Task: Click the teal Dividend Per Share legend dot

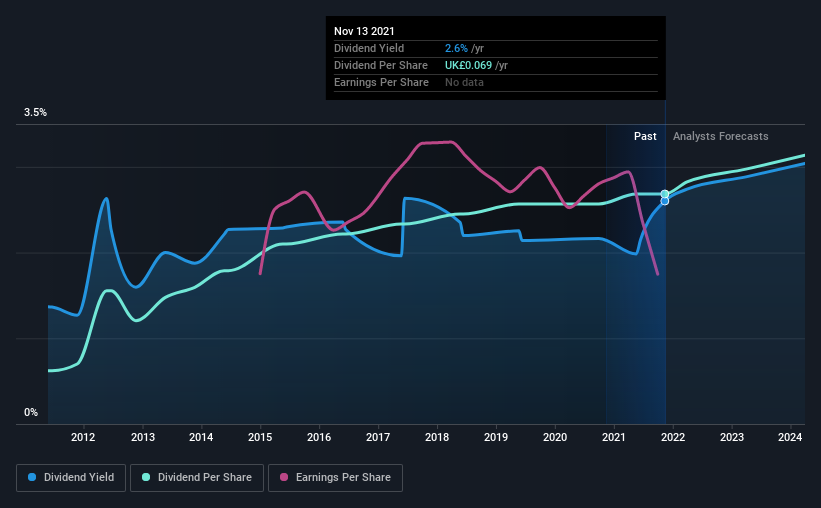Action: (x=146, y=477)
